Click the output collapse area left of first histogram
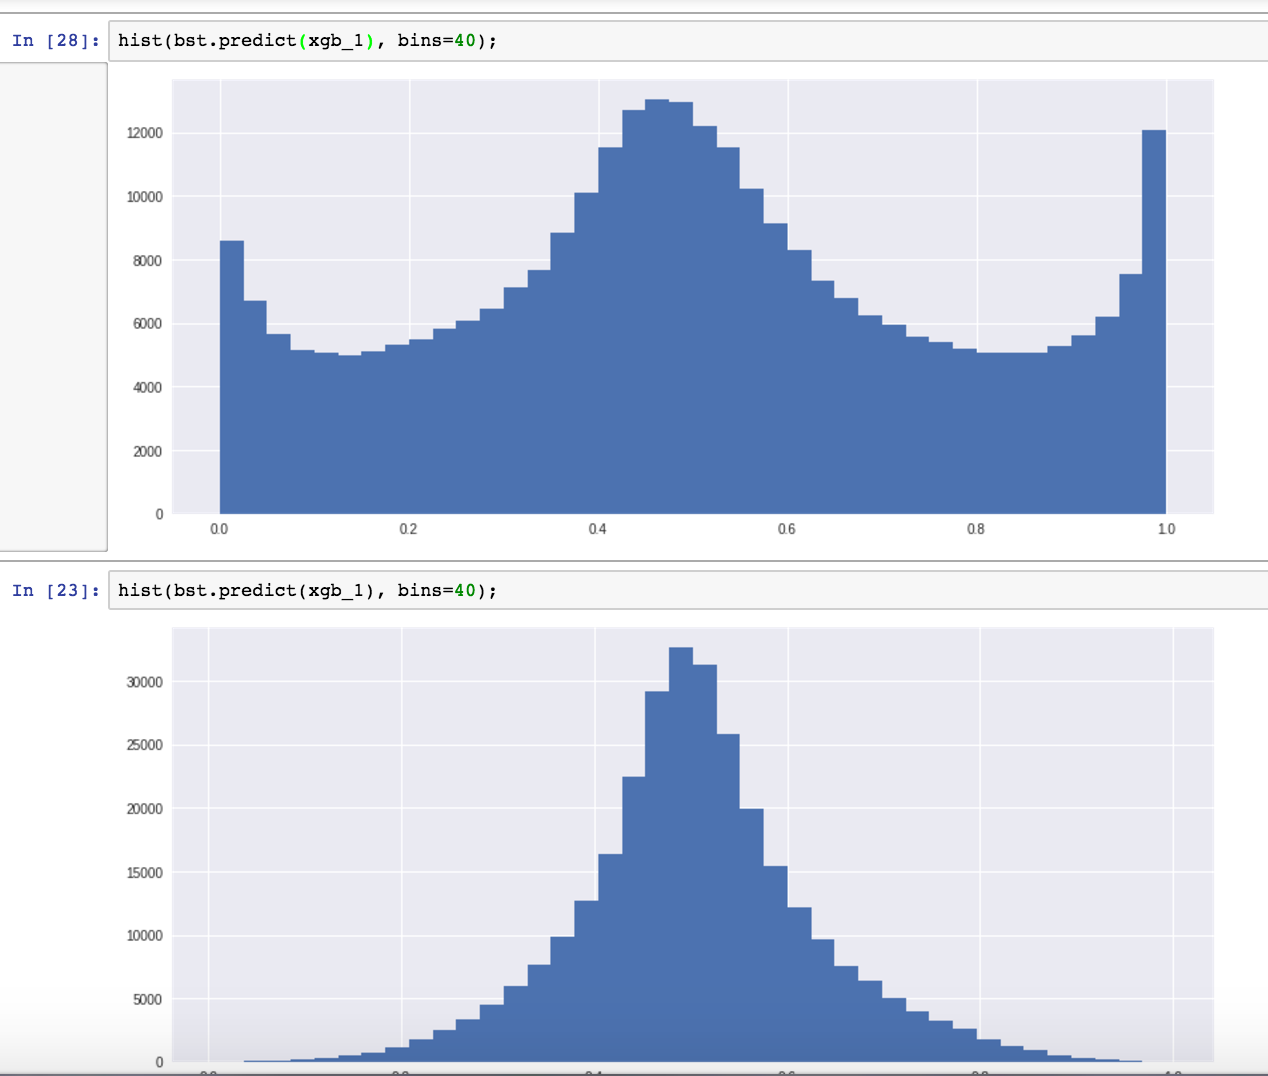1268x1076 pixels. (x=53, y=307)
